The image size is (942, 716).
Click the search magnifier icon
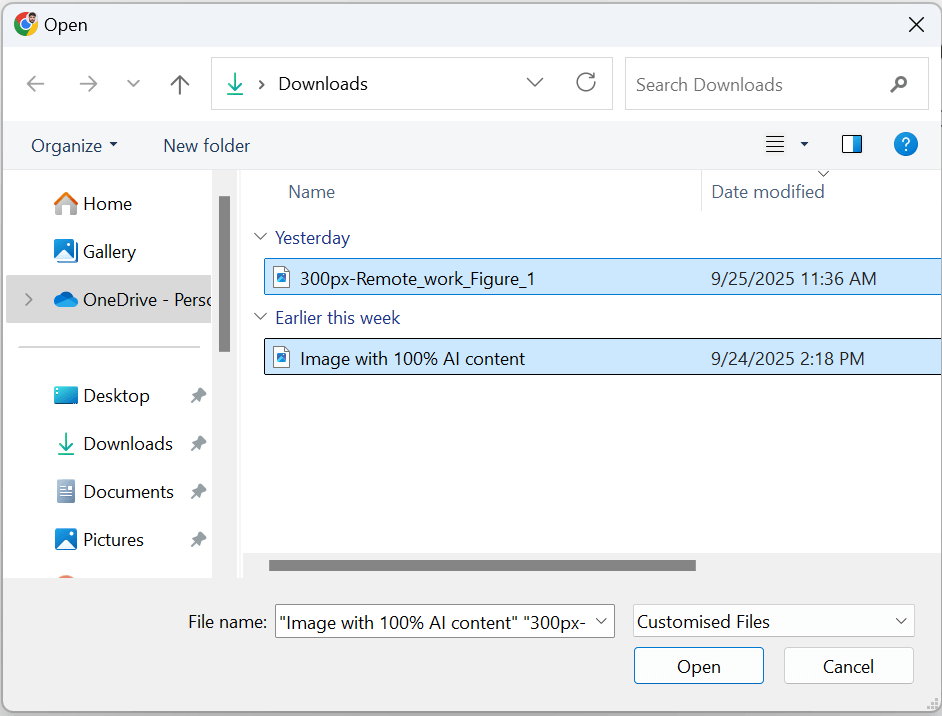point(899,84)
